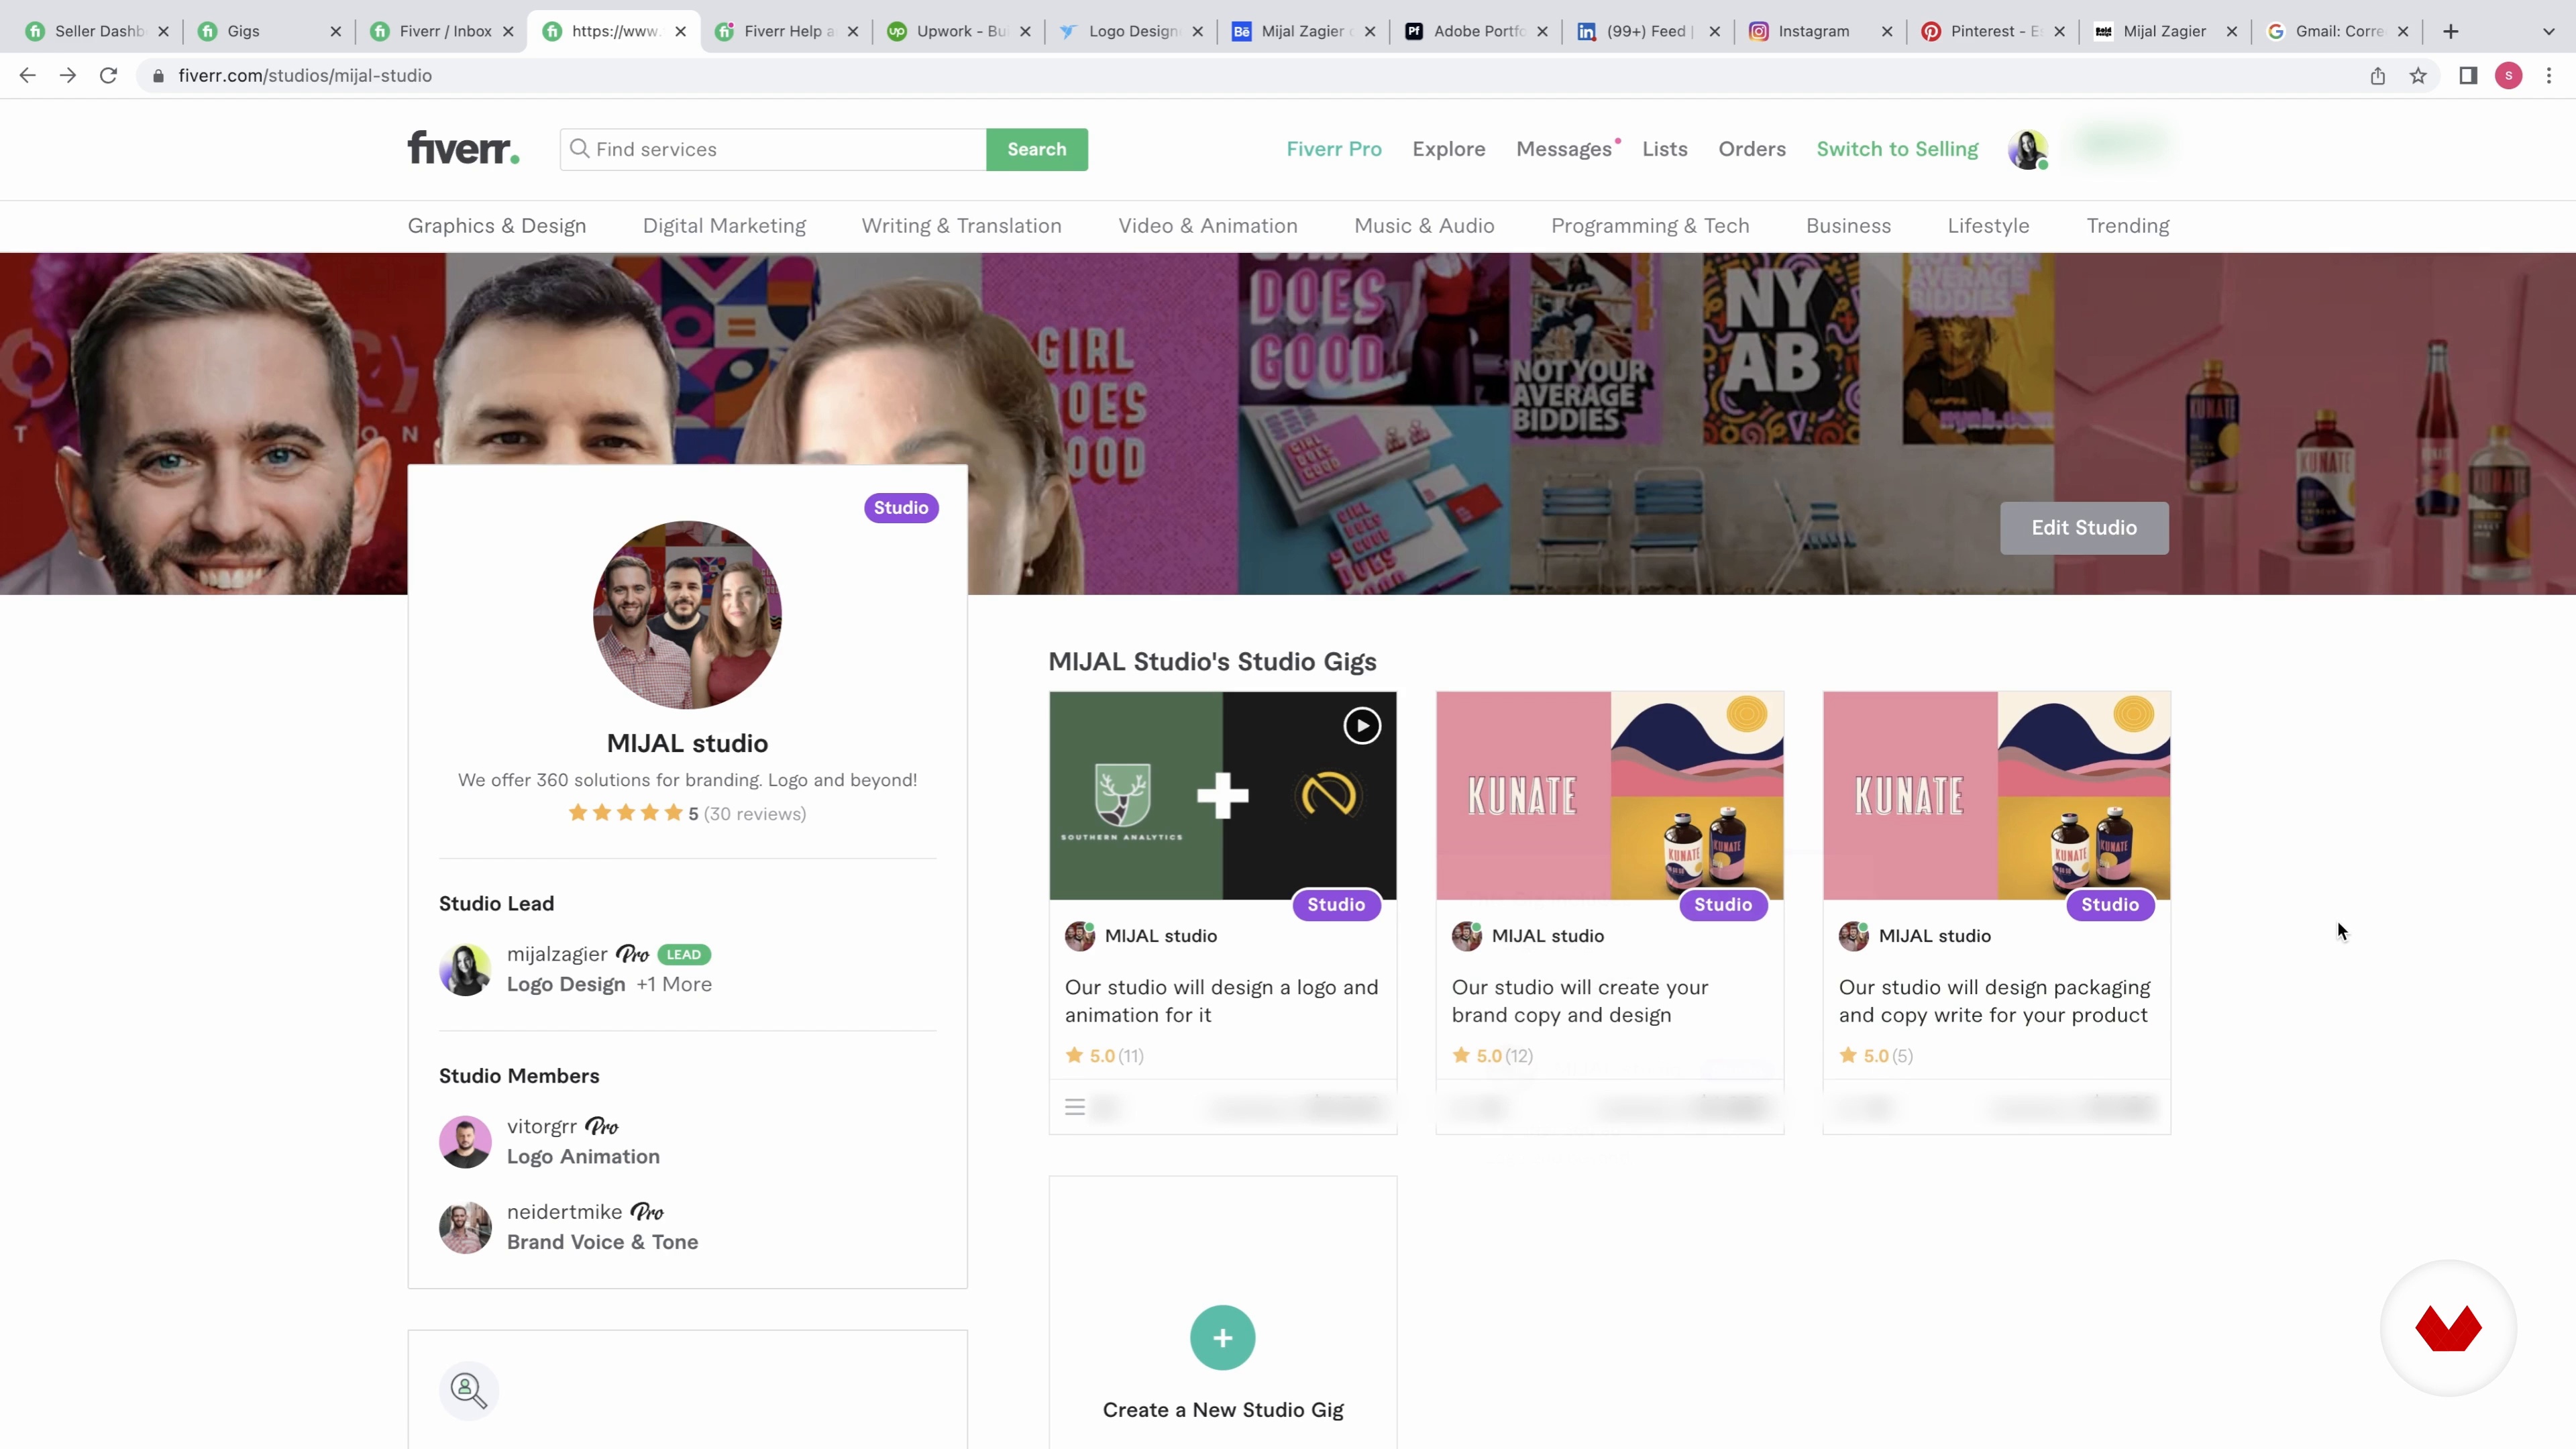Open the Chrome three-dot menu
Viewport: 2576px width, 1449px height.
tap(2549, 76)
